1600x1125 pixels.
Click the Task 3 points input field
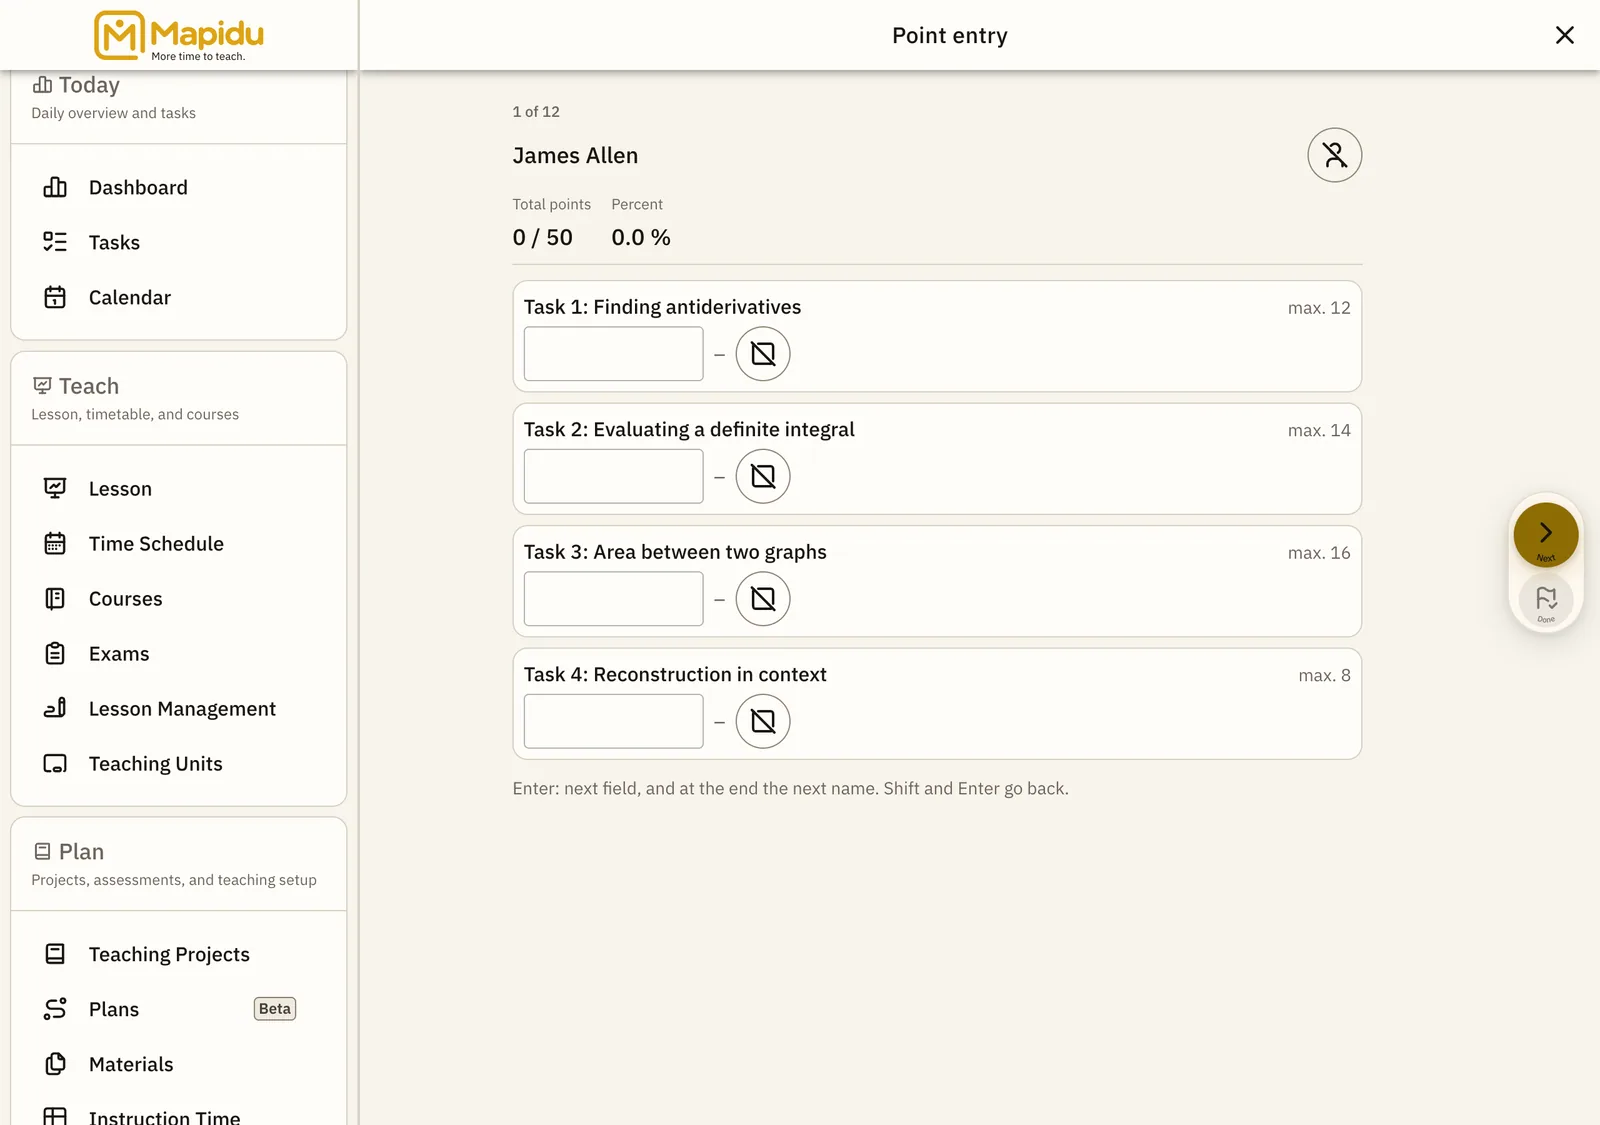613,599
